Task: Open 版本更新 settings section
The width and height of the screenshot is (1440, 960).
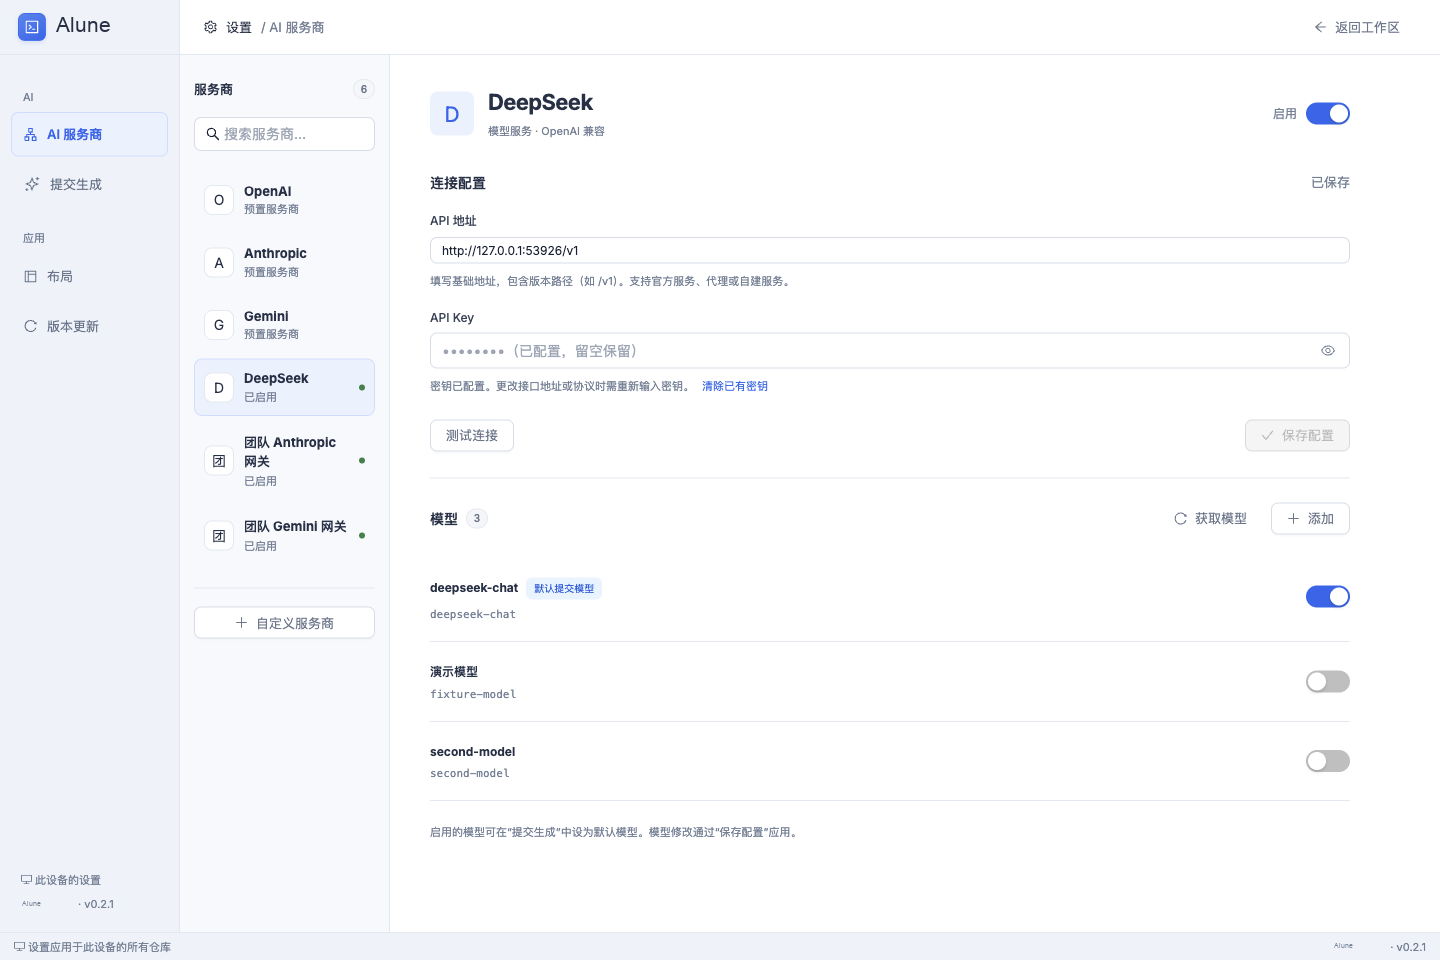Action: click(89, 326)
